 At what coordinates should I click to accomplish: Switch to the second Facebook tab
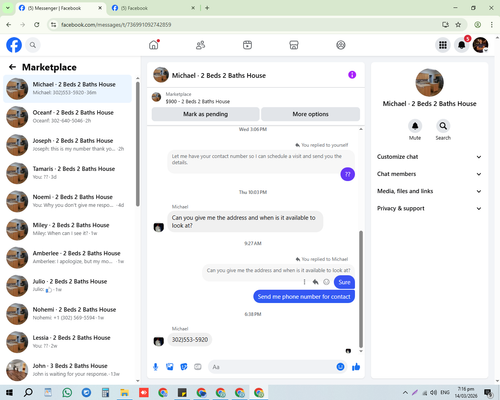[153, 8]
